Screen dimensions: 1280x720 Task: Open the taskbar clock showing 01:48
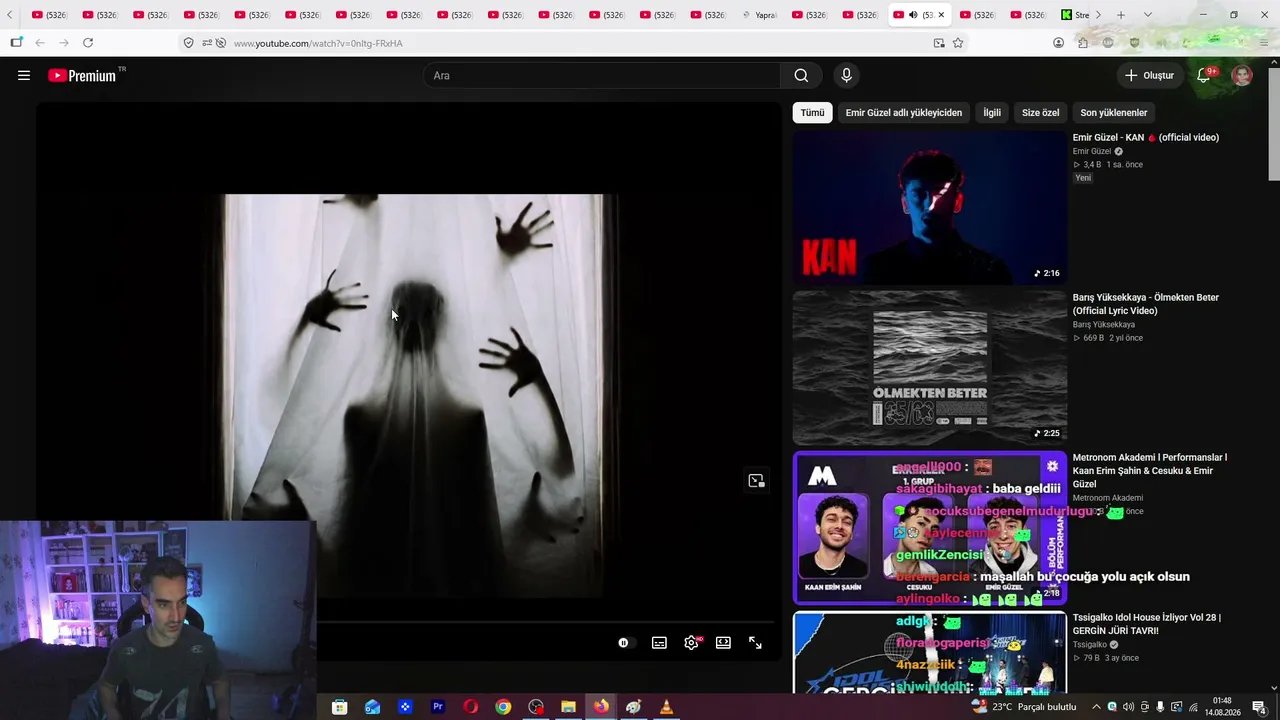(1222, 707)
